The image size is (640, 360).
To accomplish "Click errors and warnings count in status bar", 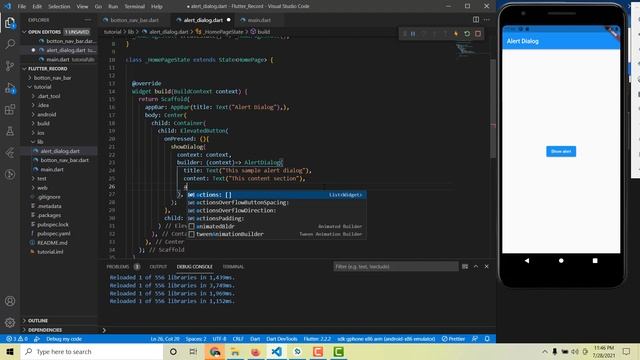I will 17,339.
